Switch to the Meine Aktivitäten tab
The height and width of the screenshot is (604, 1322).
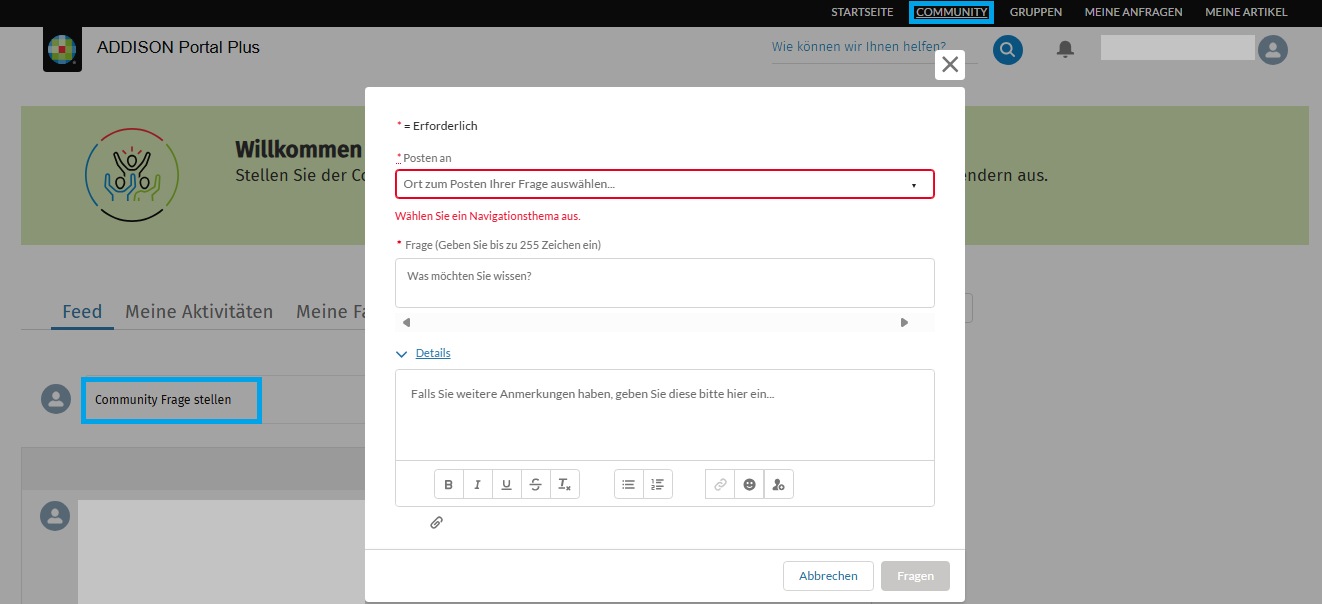(199, 312)
